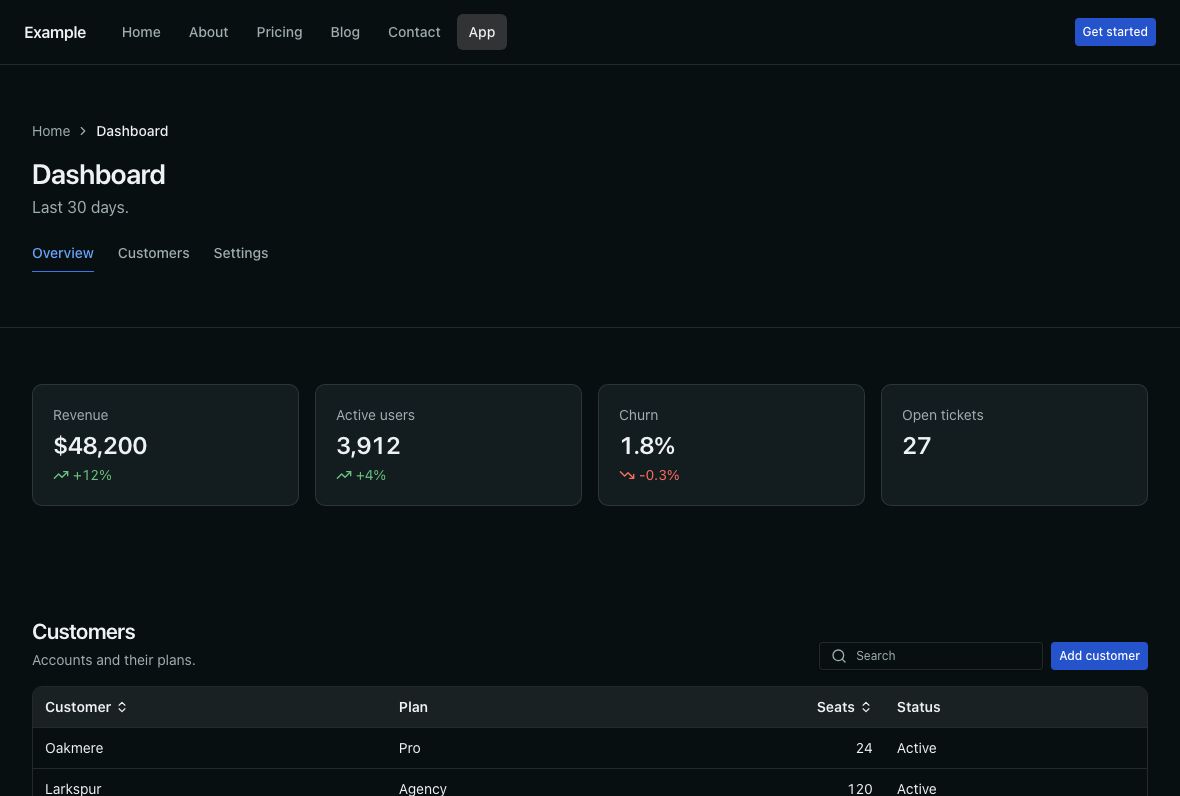Image resolution: width=1180 pixels, height=796 pixels.
Task: Click the Churn downward trend icon
Action: tap(627, 475)
